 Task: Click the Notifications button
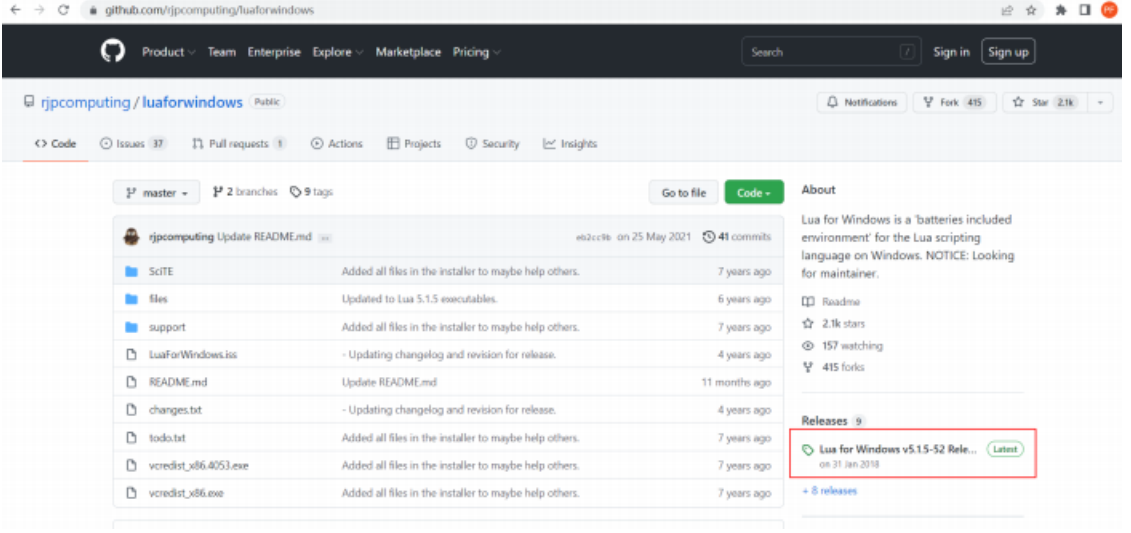(862, 102)
